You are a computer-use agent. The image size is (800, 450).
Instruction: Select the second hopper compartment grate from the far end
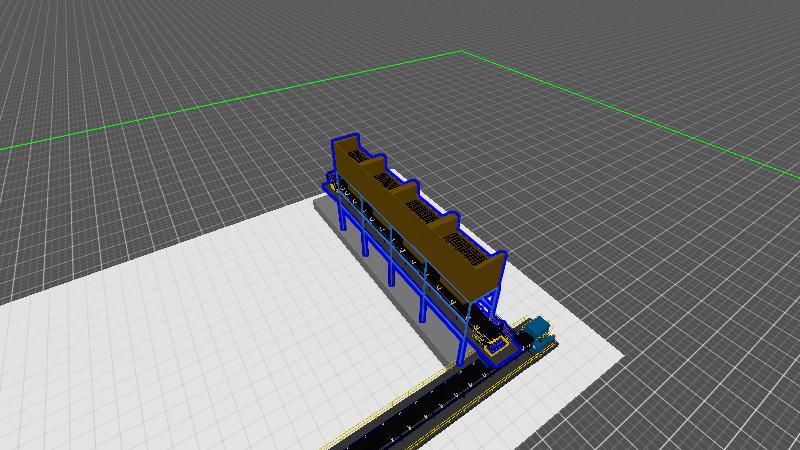(x=383, y=179)
